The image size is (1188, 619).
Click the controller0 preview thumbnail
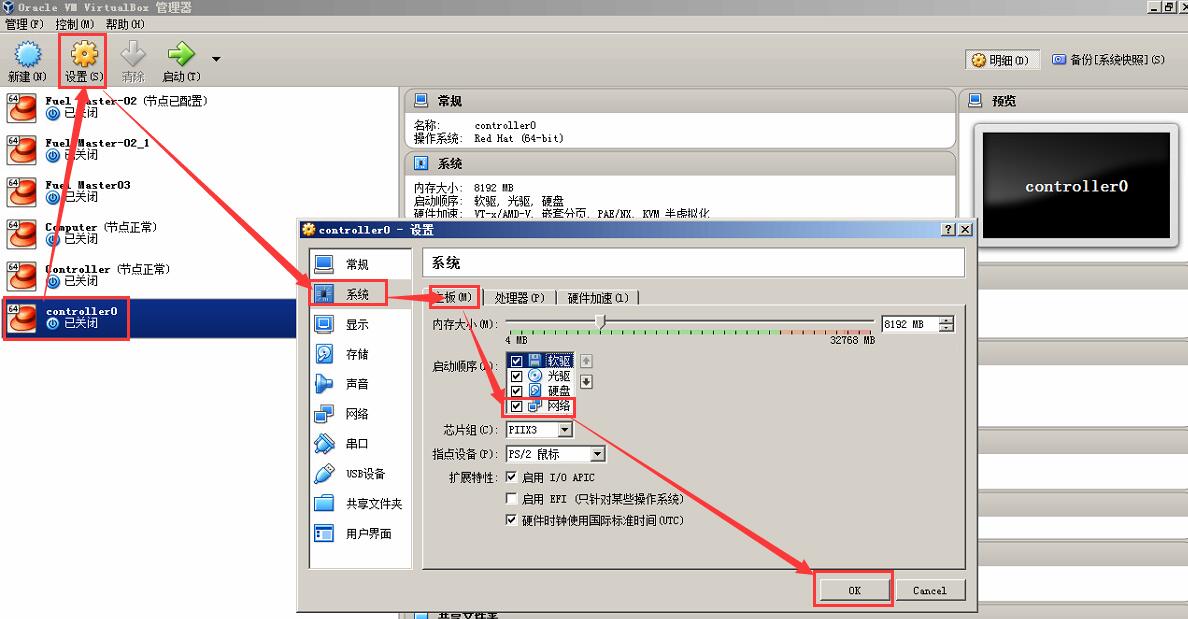point(1076,186)
